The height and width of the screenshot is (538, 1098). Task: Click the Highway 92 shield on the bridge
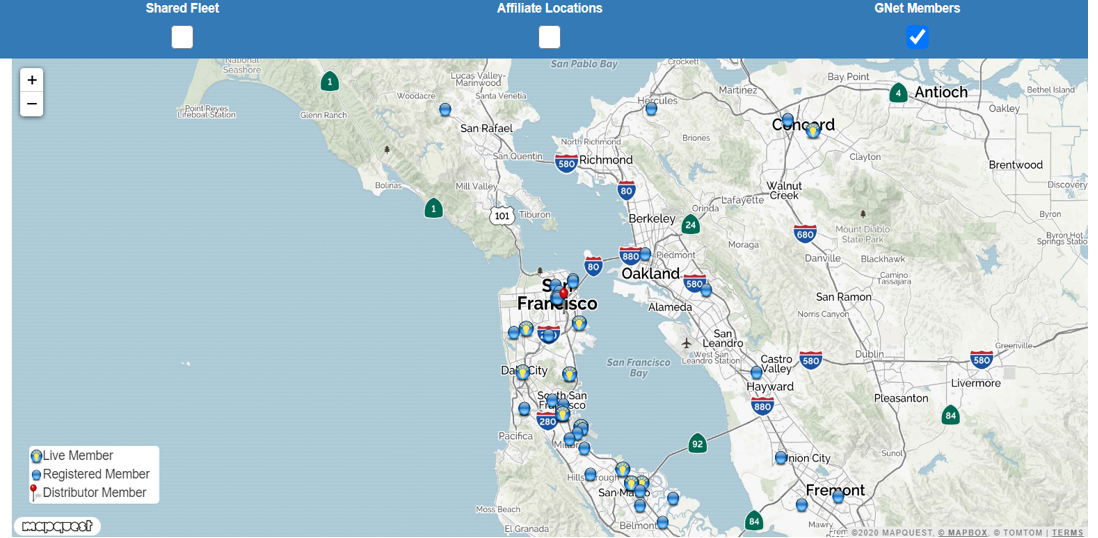[697, 443]
